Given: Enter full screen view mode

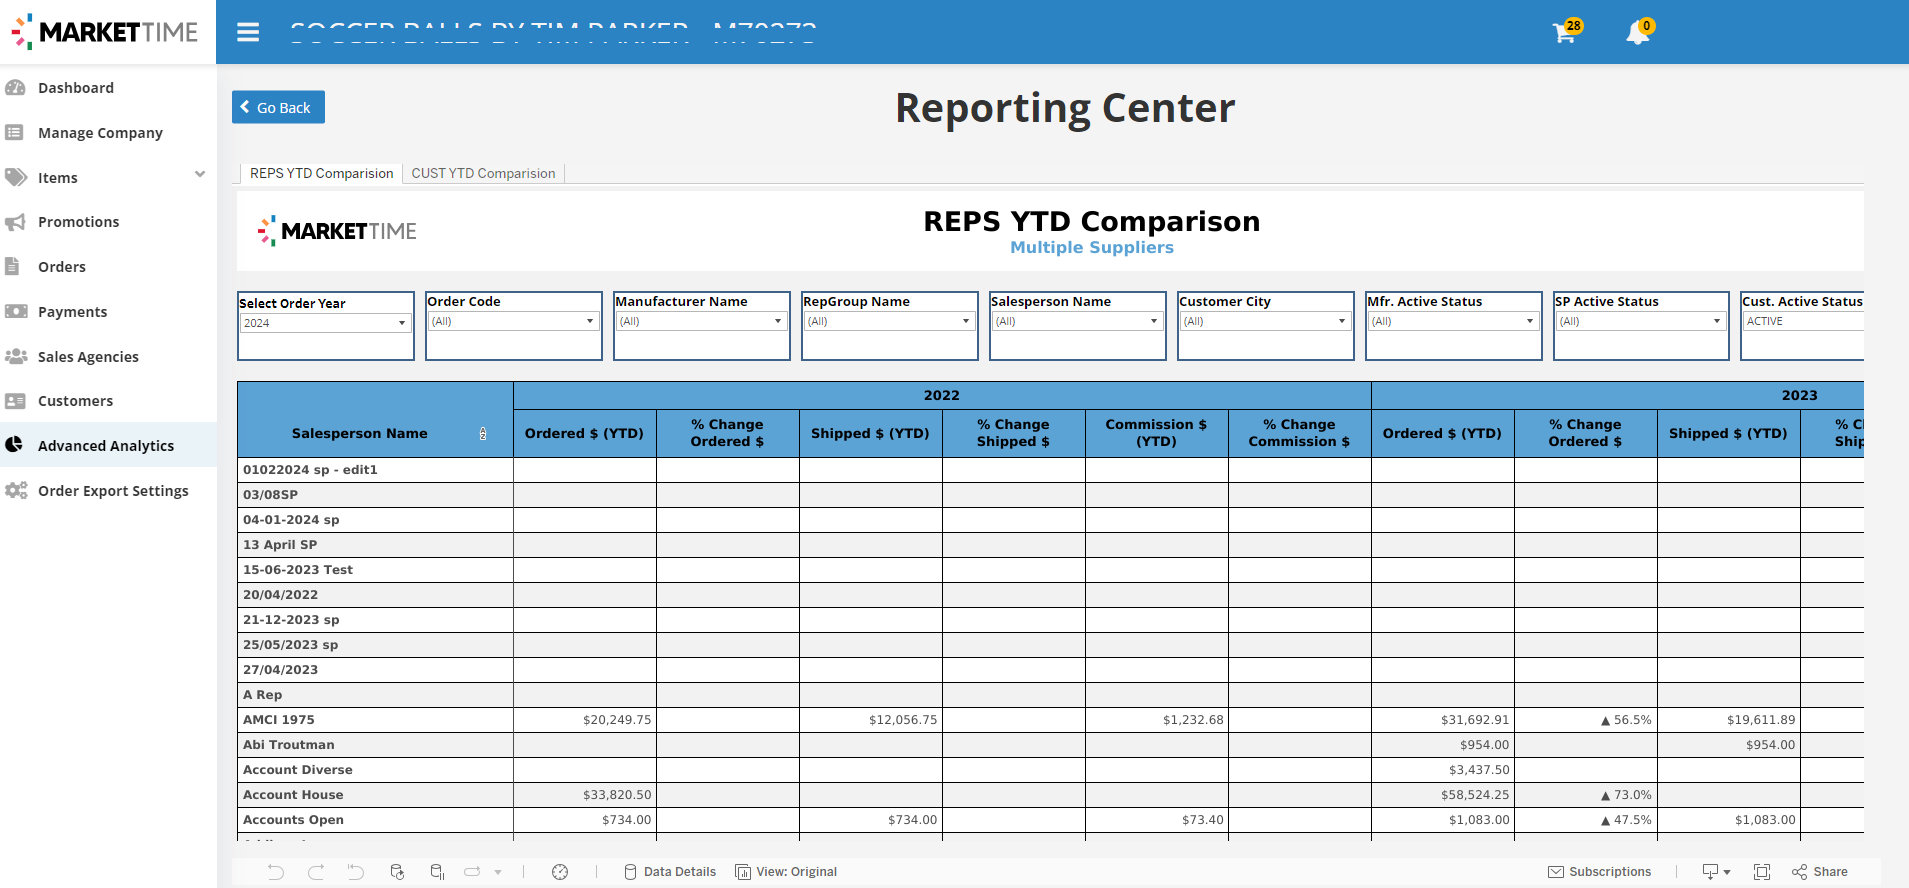Looking at the screenshot, I should pos(1762,872).
